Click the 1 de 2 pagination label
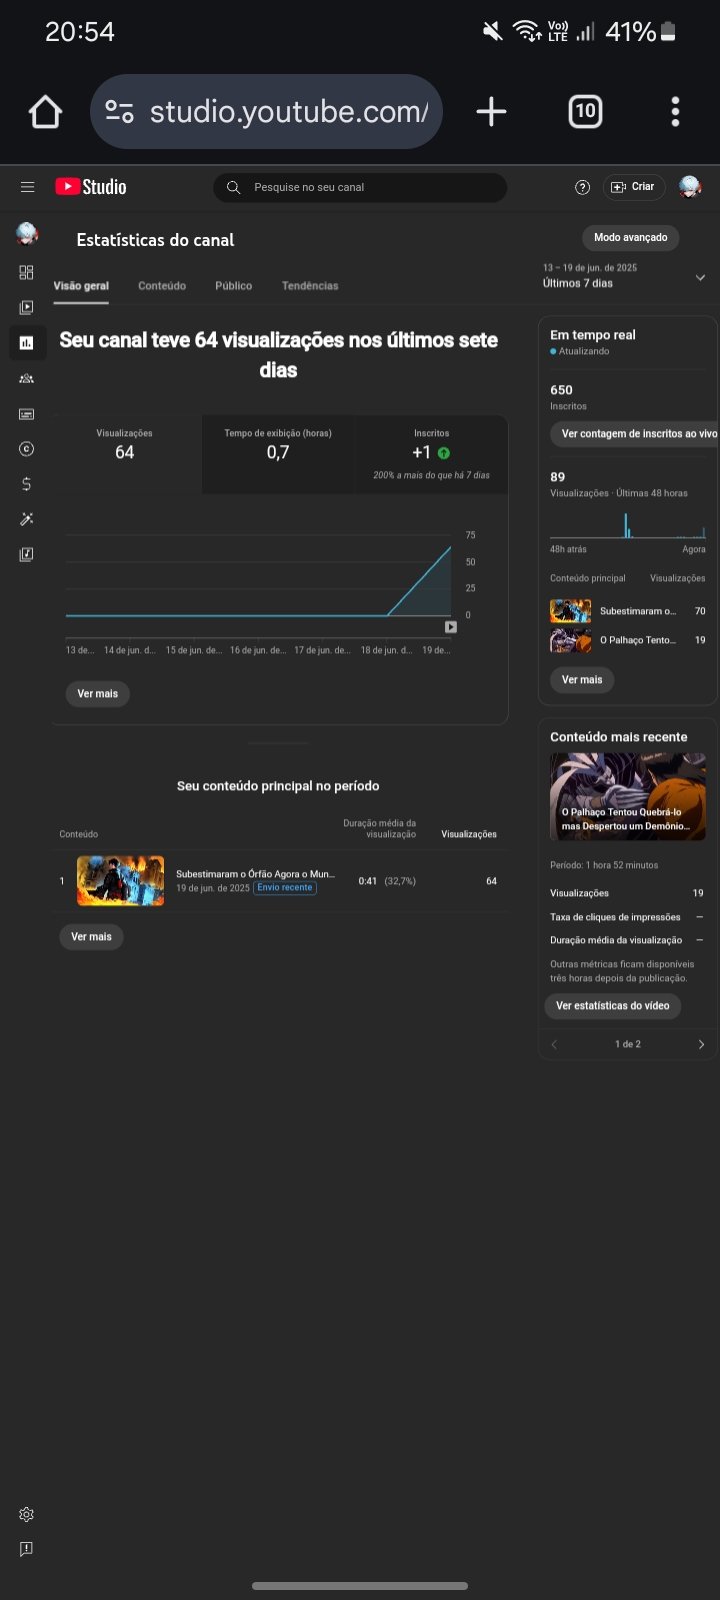 click(628, 1044)
